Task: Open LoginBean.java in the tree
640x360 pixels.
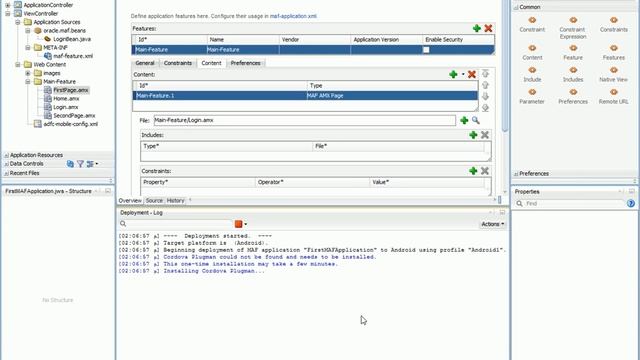Action: (72, 39)
